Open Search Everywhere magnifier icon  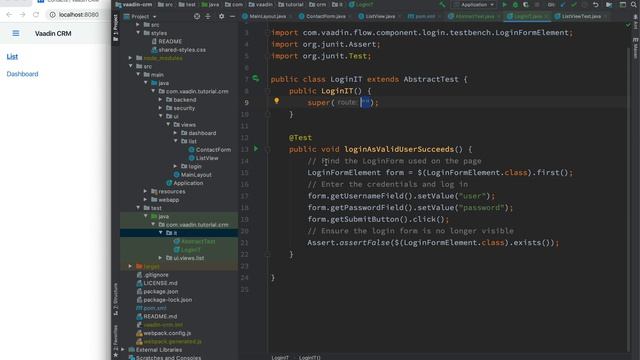[633, 4]
